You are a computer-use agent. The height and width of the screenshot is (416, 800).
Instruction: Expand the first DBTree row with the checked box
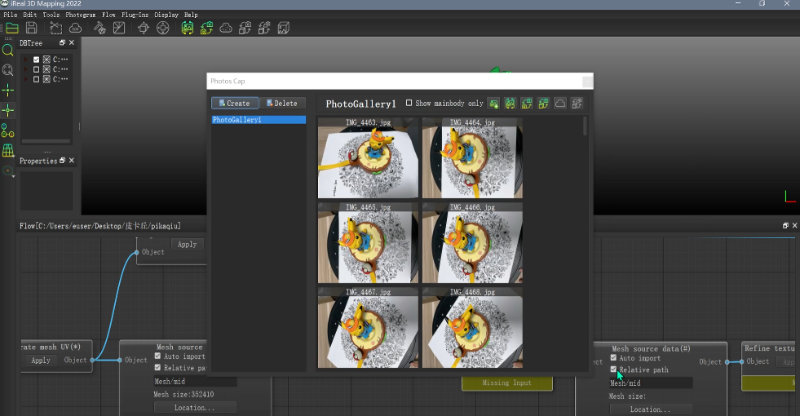[x=26, y=59]
